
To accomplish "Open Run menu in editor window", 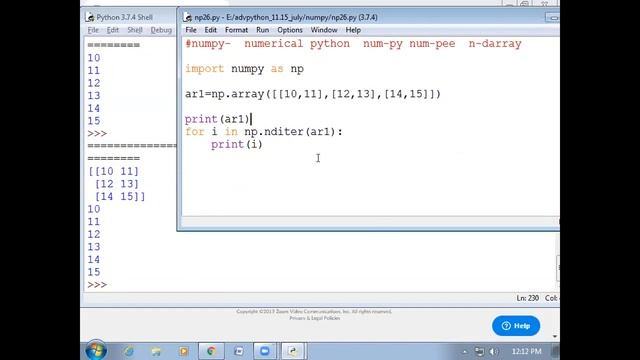I will click(x=262, y=30).
